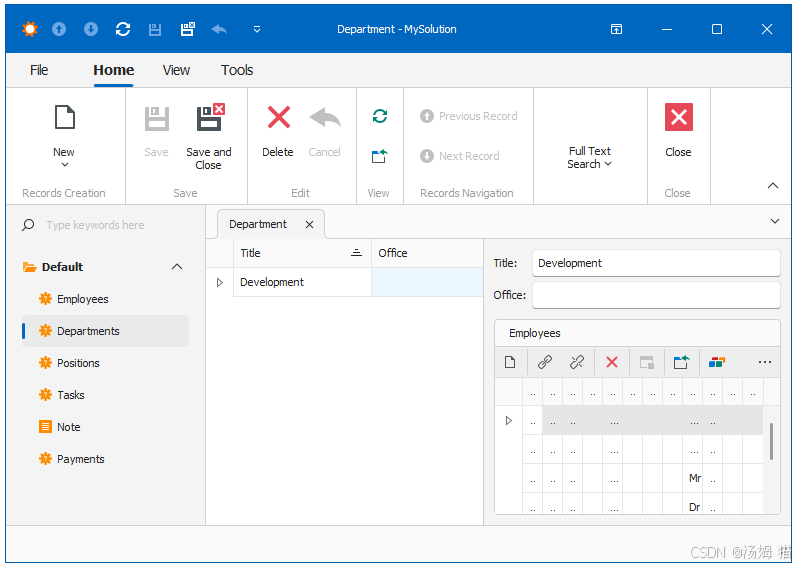Click the Save ribbon button
799x566 pixels.
(156, 130)
